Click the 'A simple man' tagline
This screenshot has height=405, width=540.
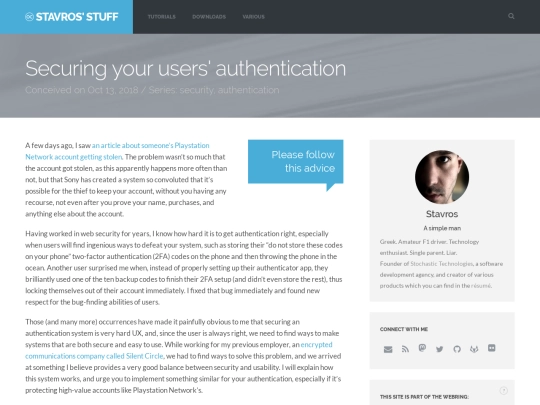[442, 228]
